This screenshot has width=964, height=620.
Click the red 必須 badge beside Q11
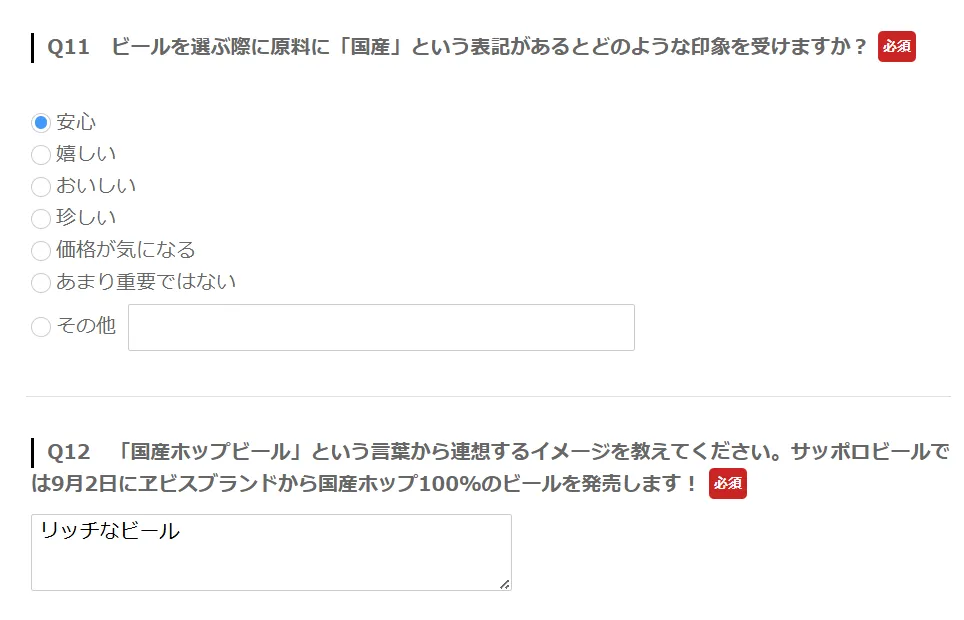(896, 47)
